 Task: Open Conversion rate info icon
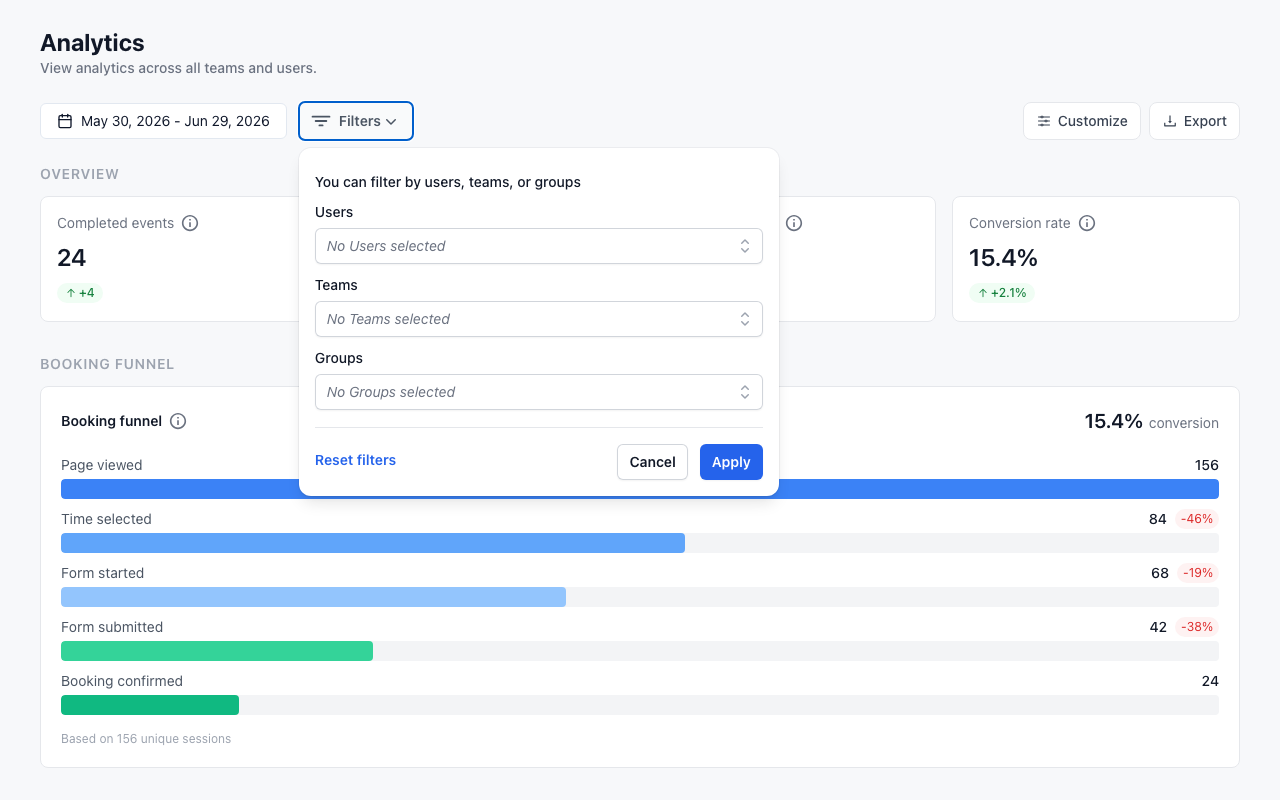(1087, 223)
